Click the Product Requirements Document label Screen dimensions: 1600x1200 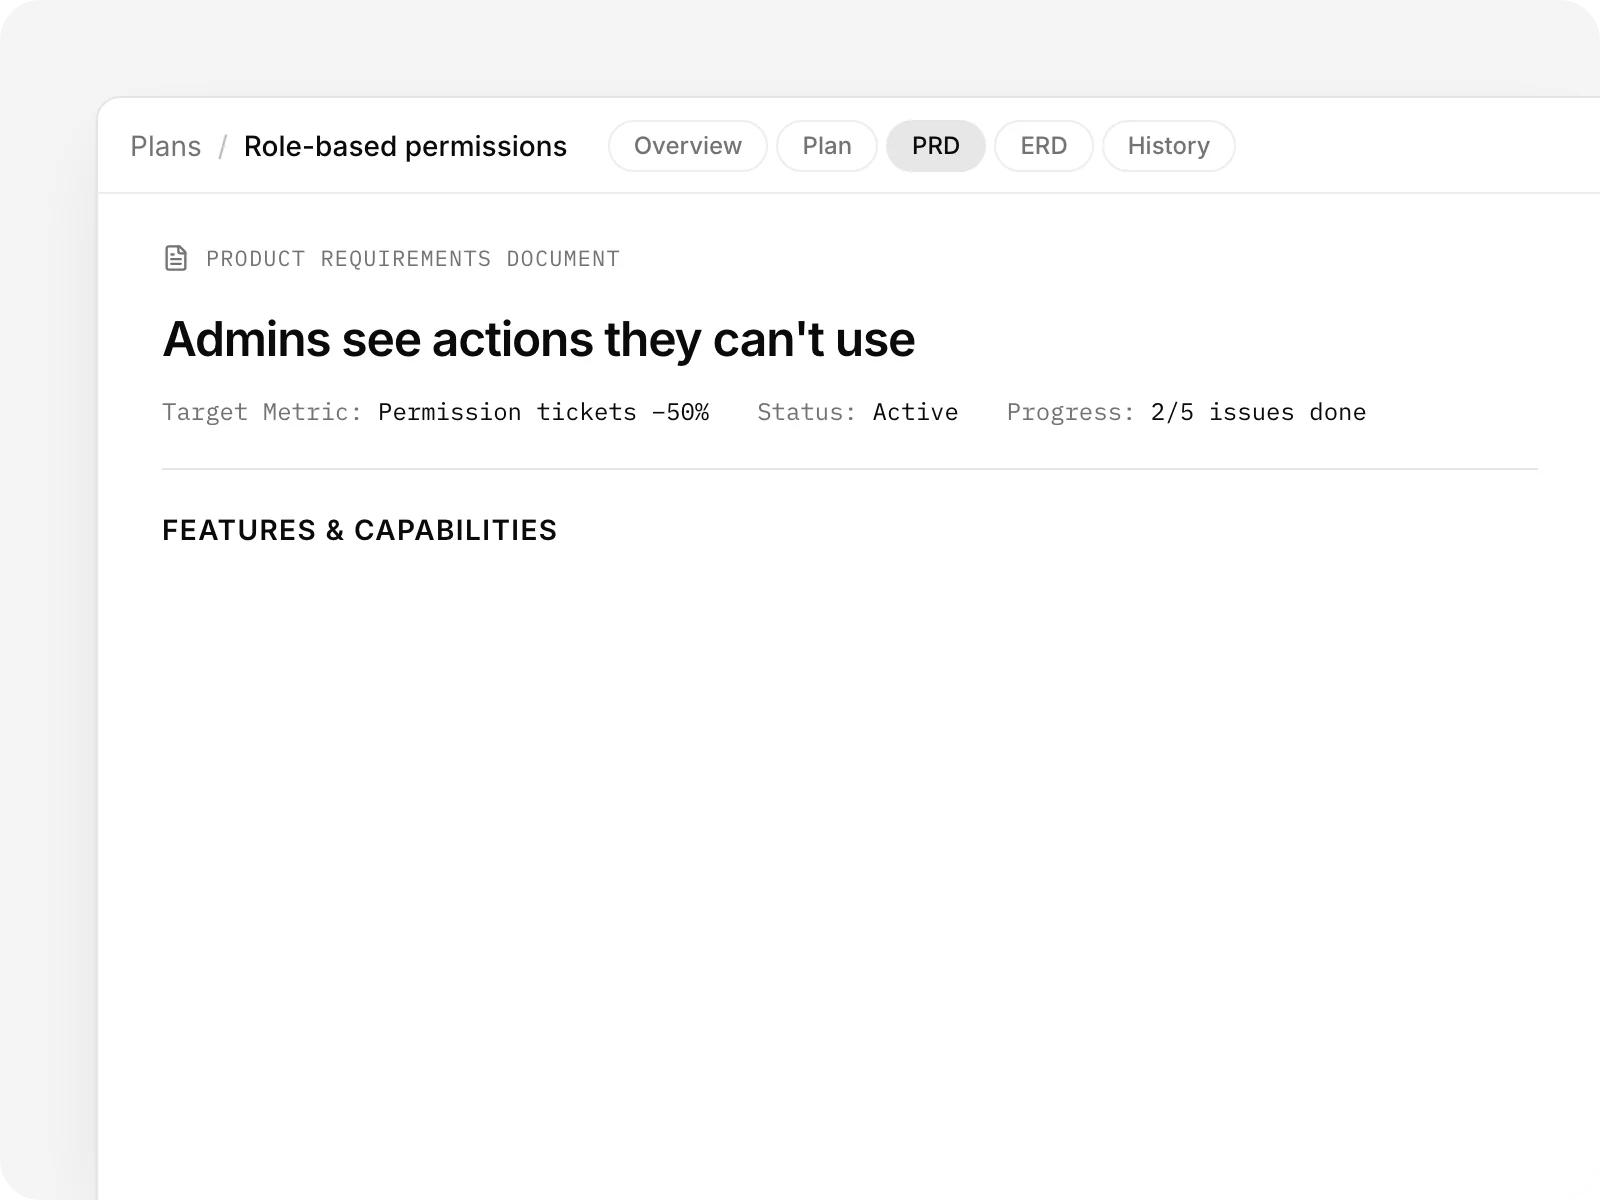413,259
